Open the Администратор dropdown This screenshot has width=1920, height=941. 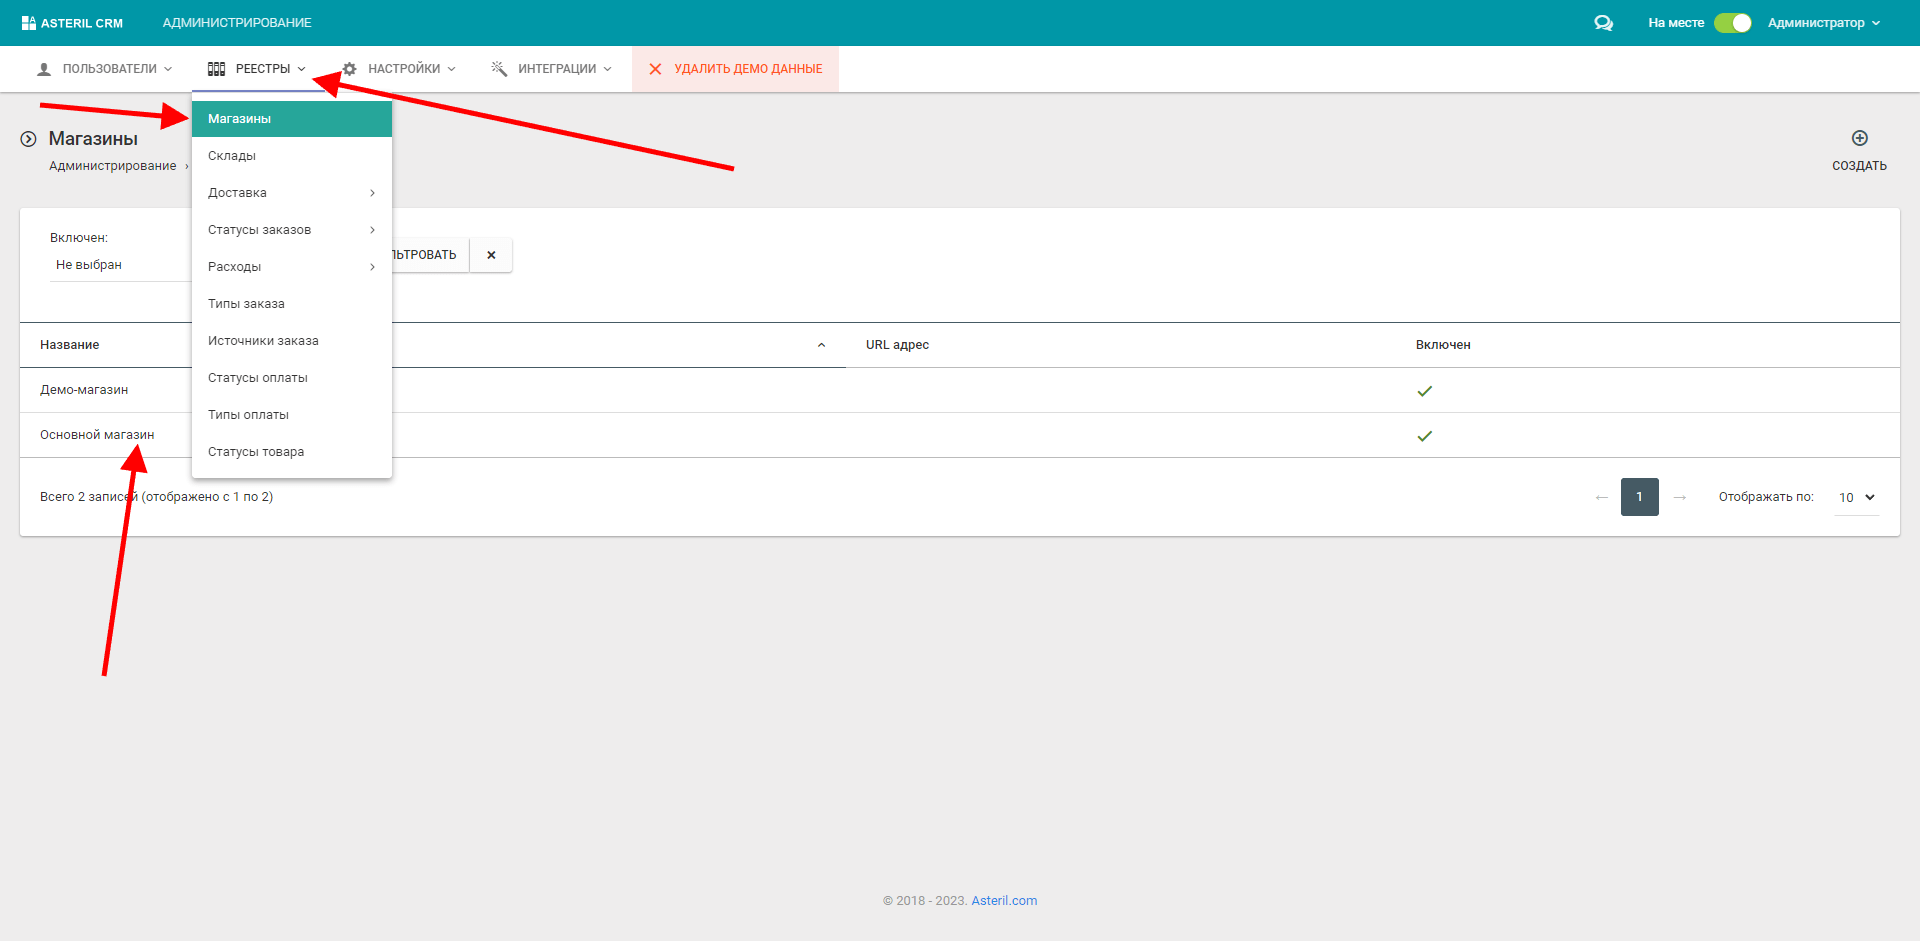[1824, 22]
